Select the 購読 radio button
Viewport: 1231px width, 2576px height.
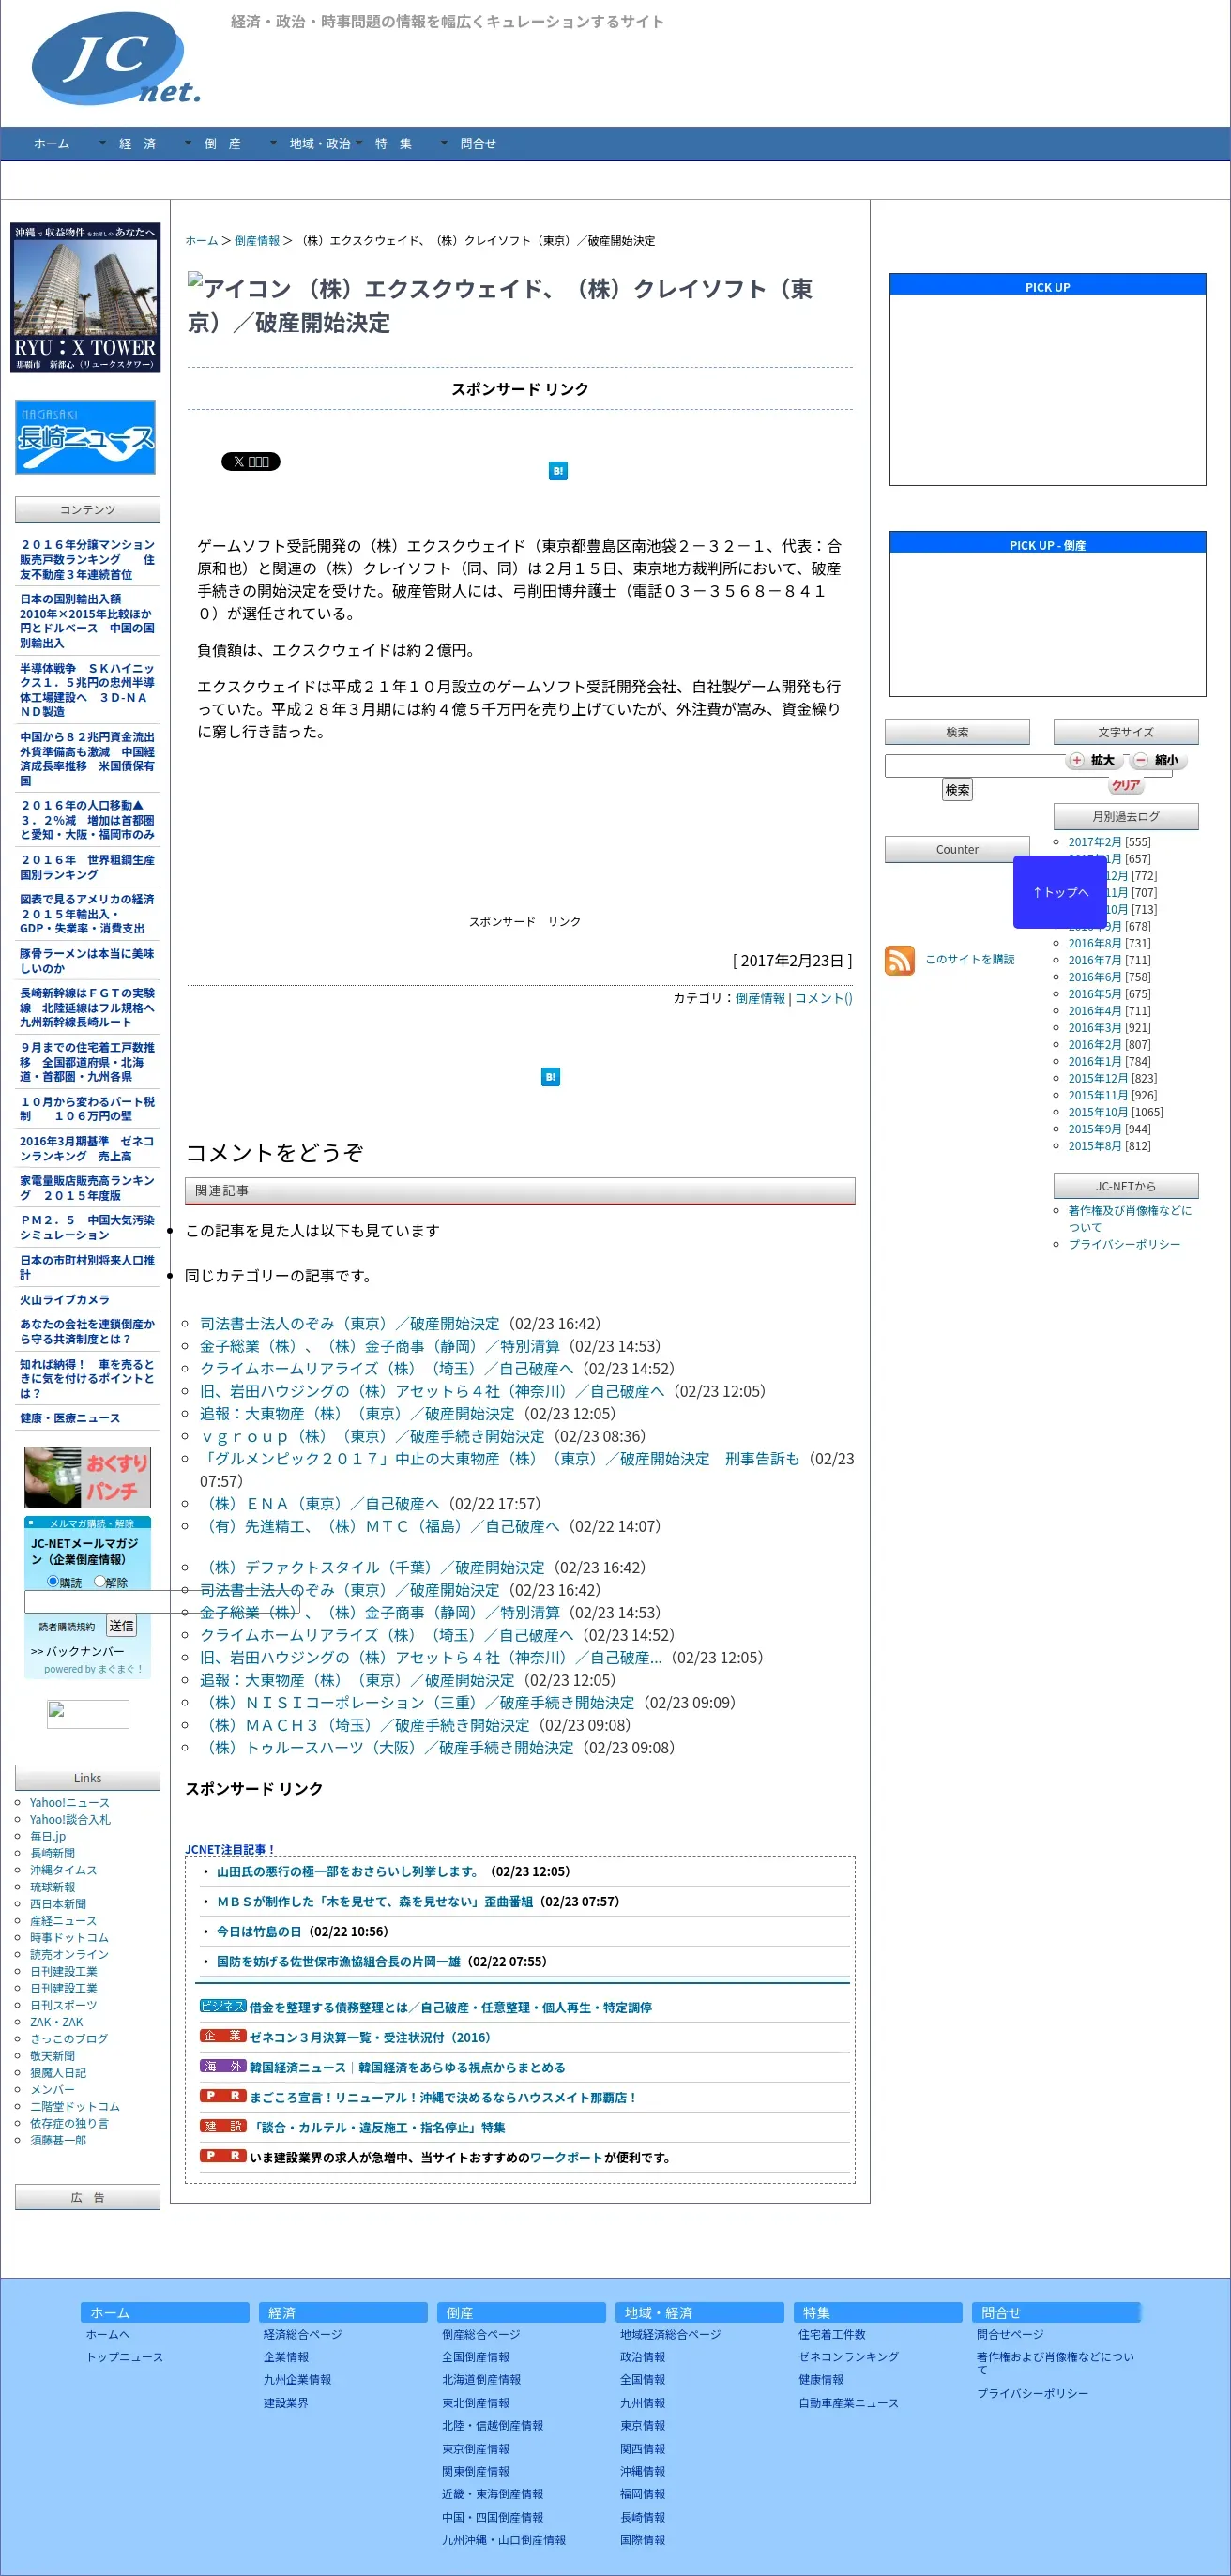coord(53,1581)
